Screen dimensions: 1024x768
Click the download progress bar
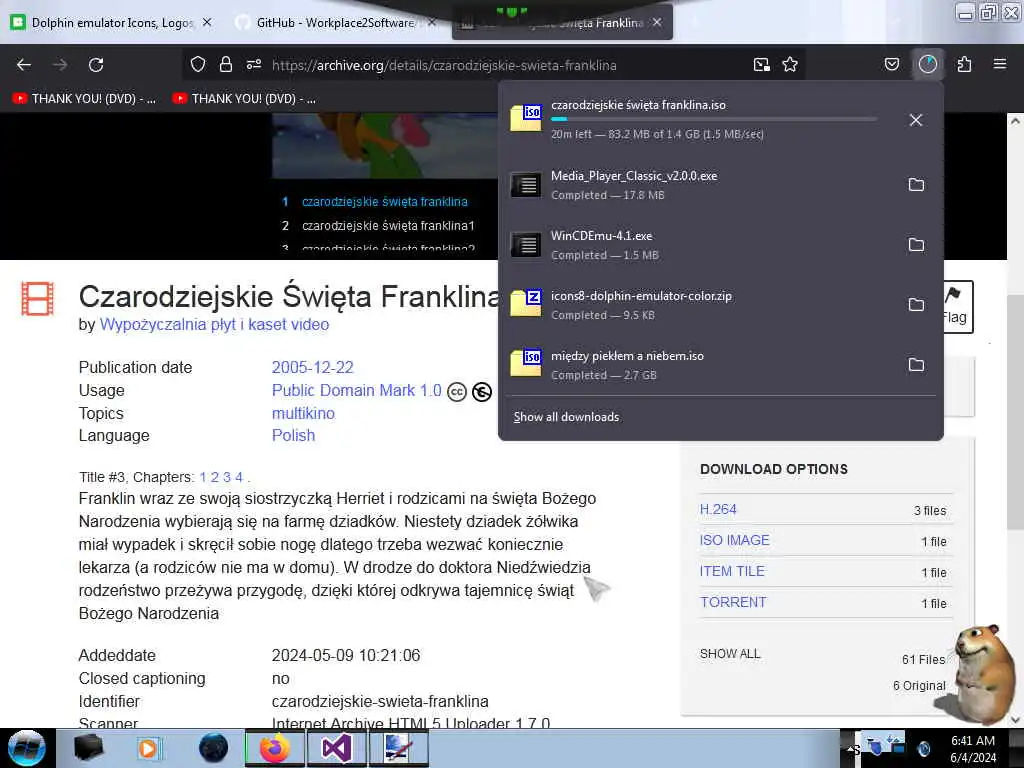pyautogui.click(x=714, y=119)
